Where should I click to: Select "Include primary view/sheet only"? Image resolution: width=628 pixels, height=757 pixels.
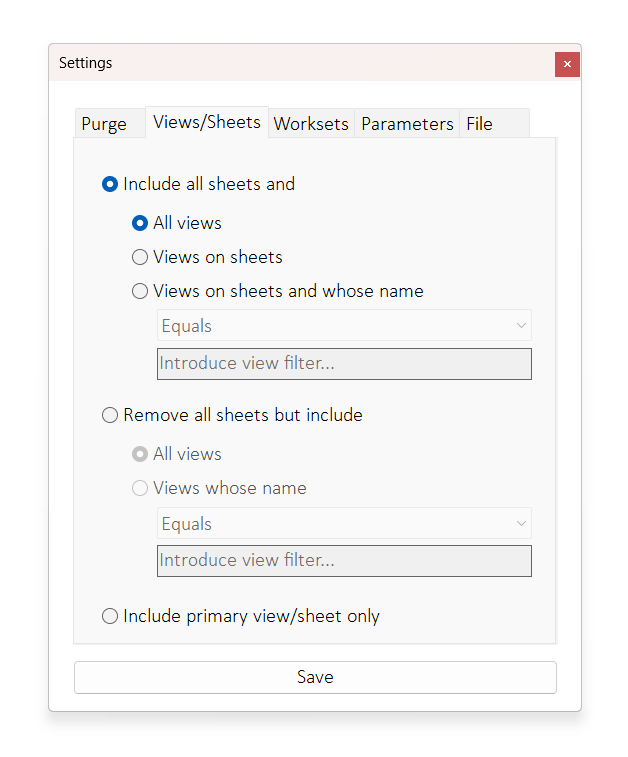110,616
